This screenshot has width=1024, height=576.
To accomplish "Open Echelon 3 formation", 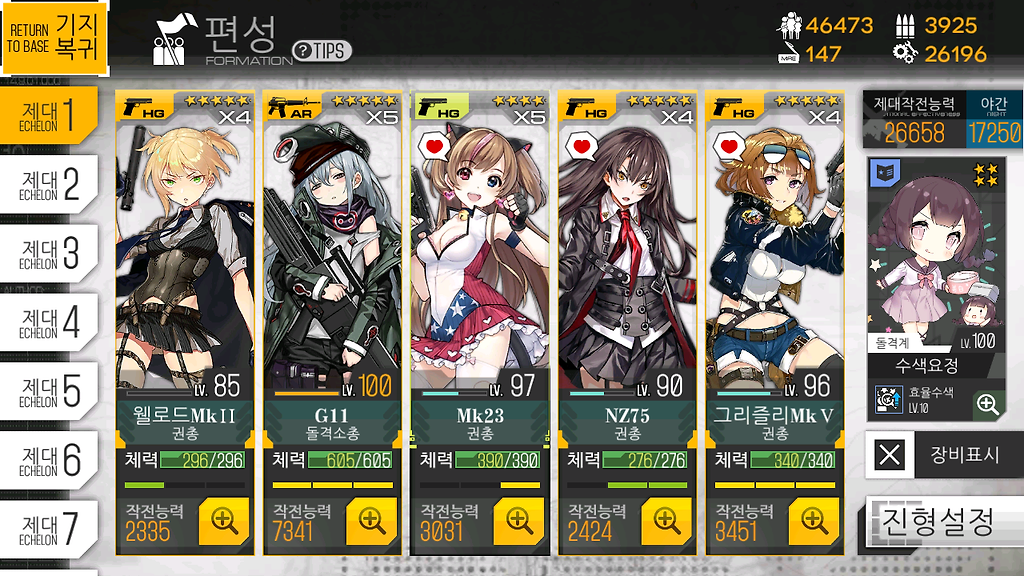I will click(x=50, y=253).
